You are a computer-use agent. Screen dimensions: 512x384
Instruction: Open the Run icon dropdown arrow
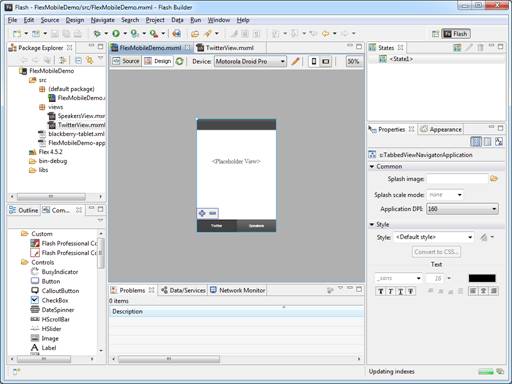pyautogui.click(x=125, y=33)
